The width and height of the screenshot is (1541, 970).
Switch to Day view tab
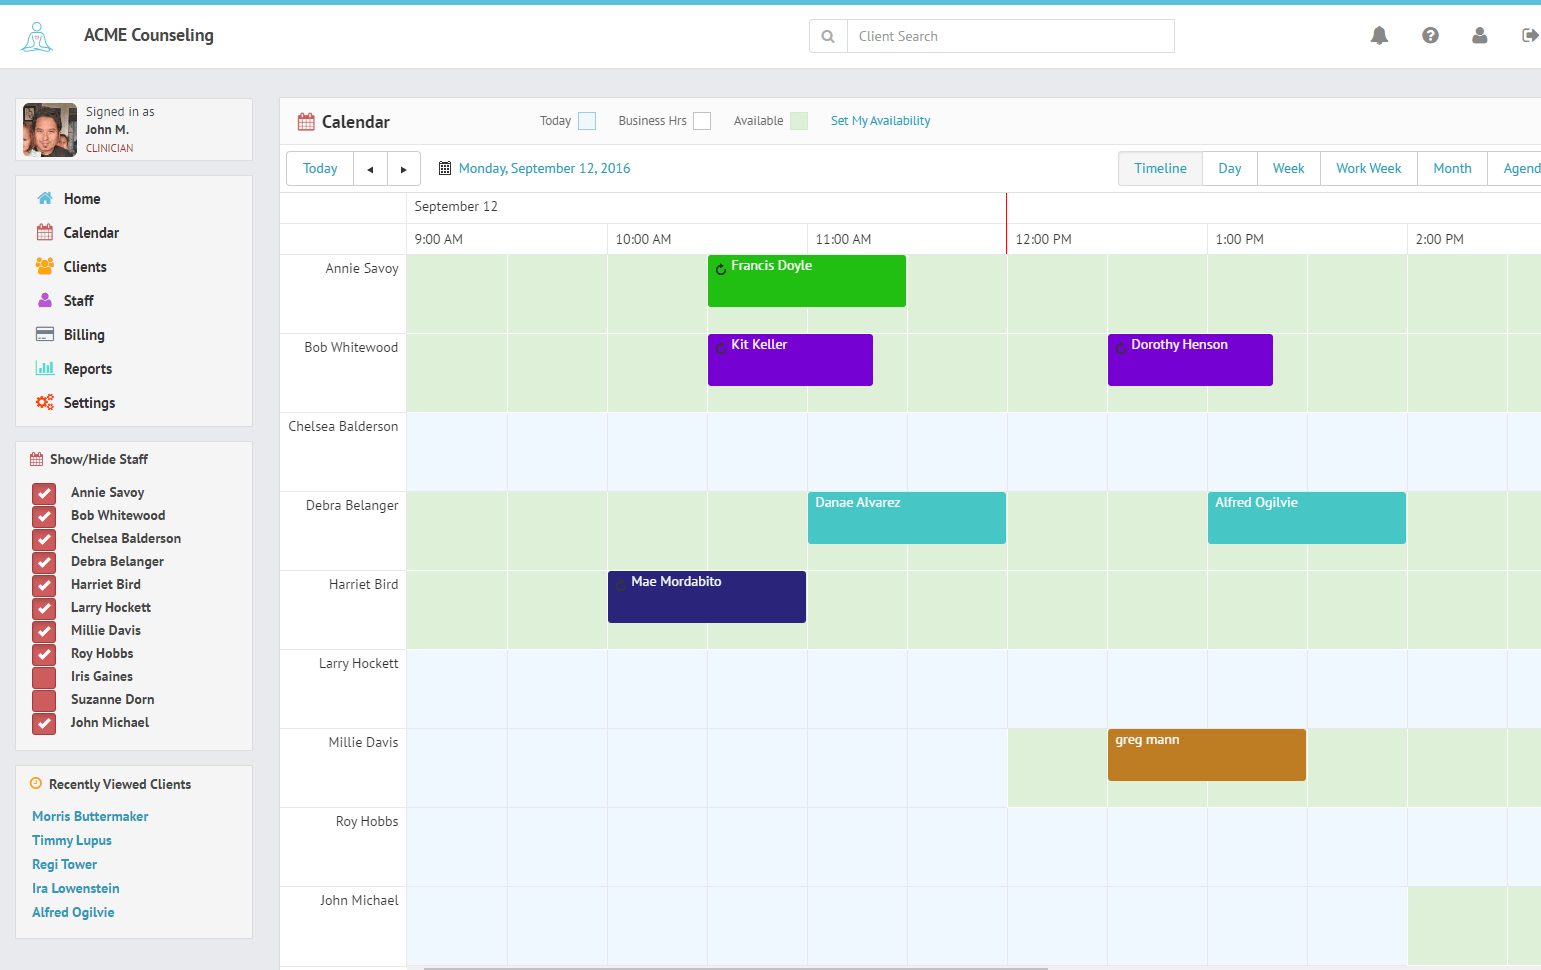pos(1230,168)
